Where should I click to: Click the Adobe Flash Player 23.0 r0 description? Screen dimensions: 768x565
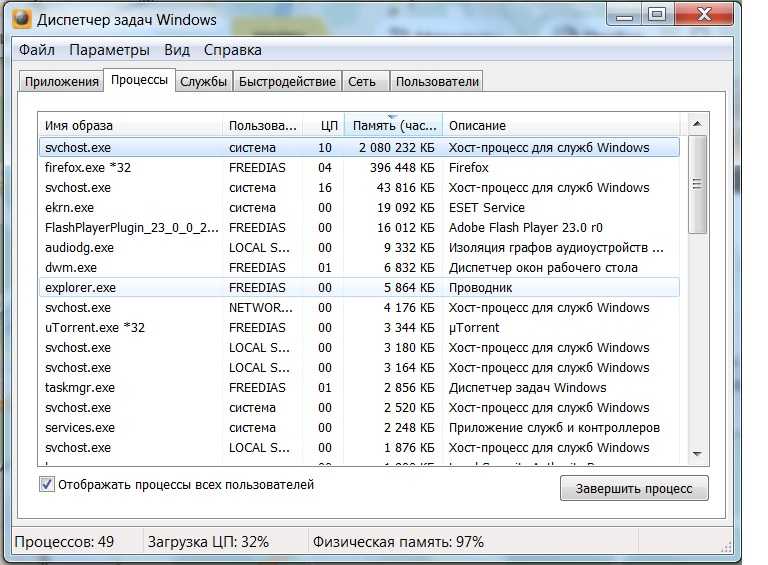(x=526, y=228)
